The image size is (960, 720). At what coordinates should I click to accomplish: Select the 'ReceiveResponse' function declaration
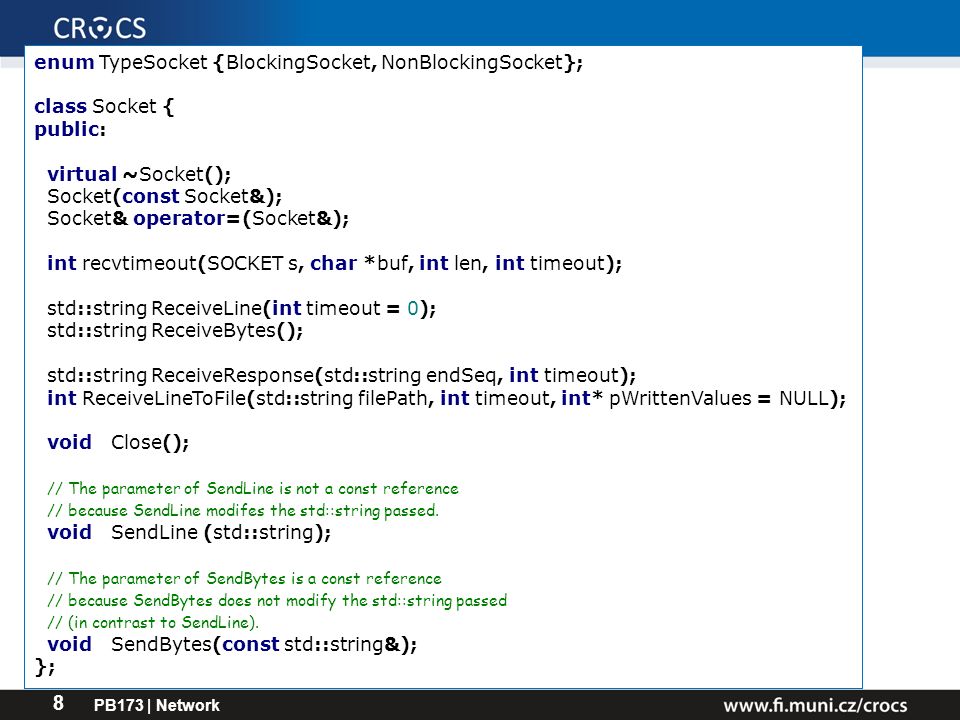(x=342, y=375)
